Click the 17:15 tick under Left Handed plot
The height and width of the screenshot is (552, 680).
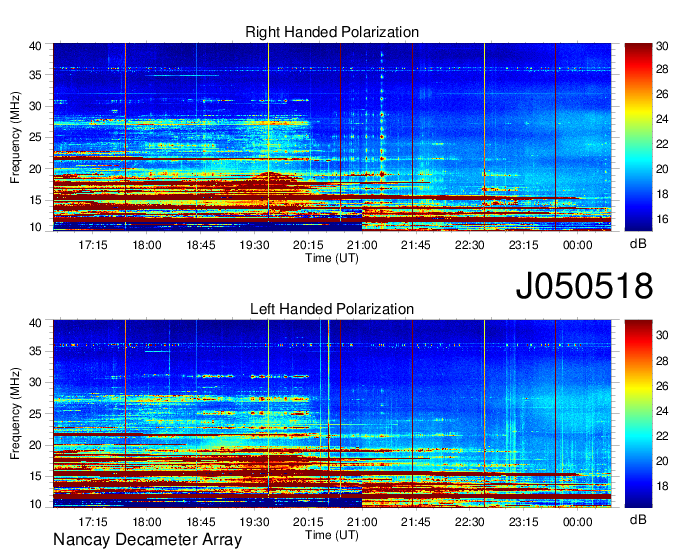tap(93, 521)
